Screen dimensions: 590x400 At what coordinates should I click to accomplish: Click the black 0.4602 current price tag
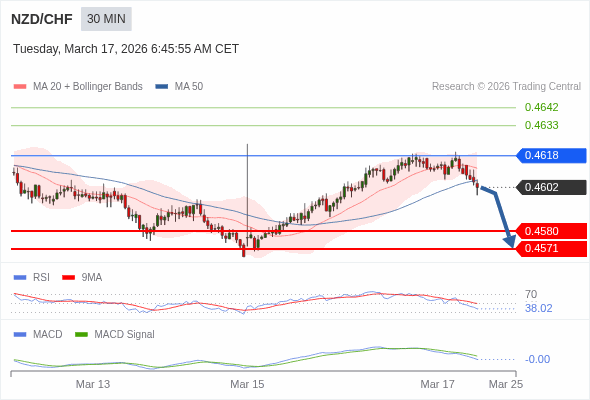pos(551,187)
